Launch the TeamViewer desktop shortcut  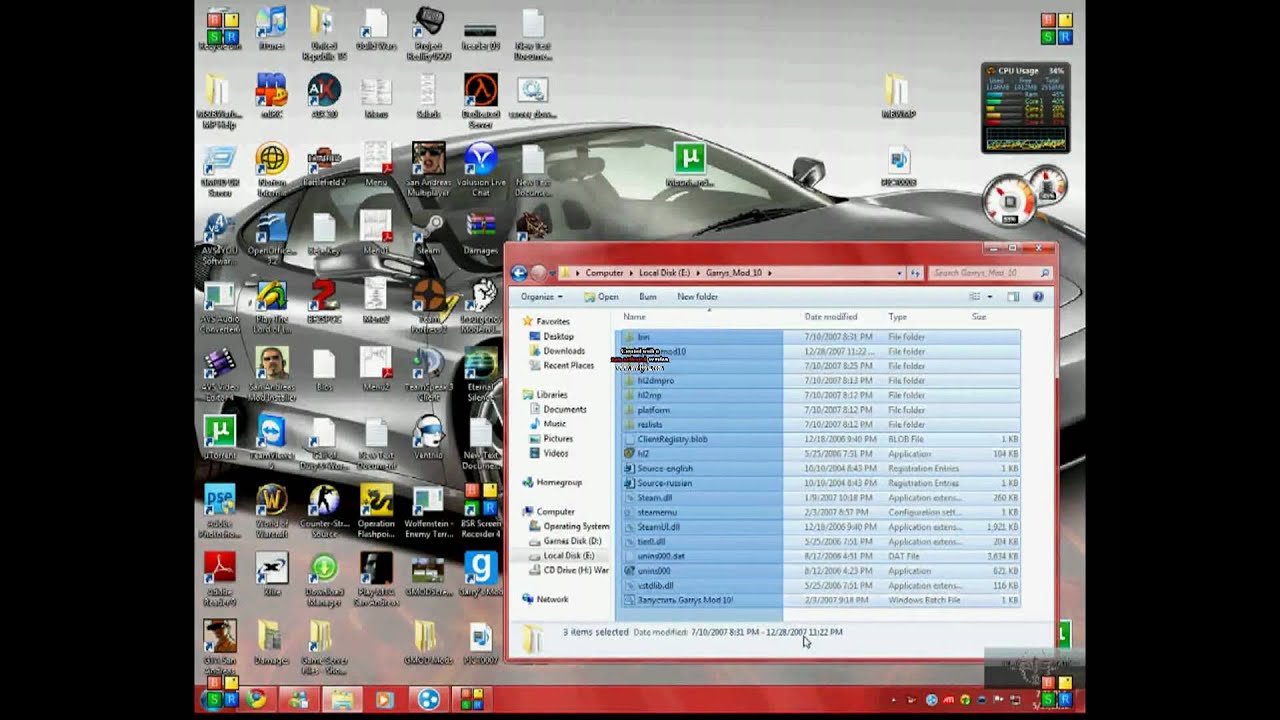coord(271,442)
